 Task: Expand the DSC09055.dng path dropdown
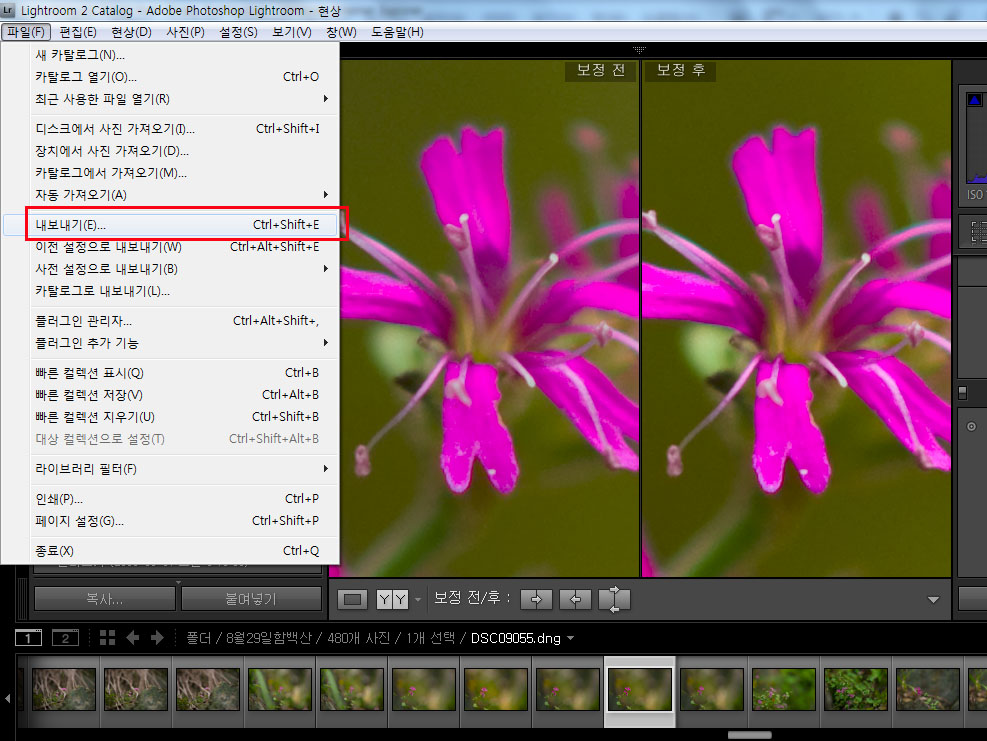[571, 638]
